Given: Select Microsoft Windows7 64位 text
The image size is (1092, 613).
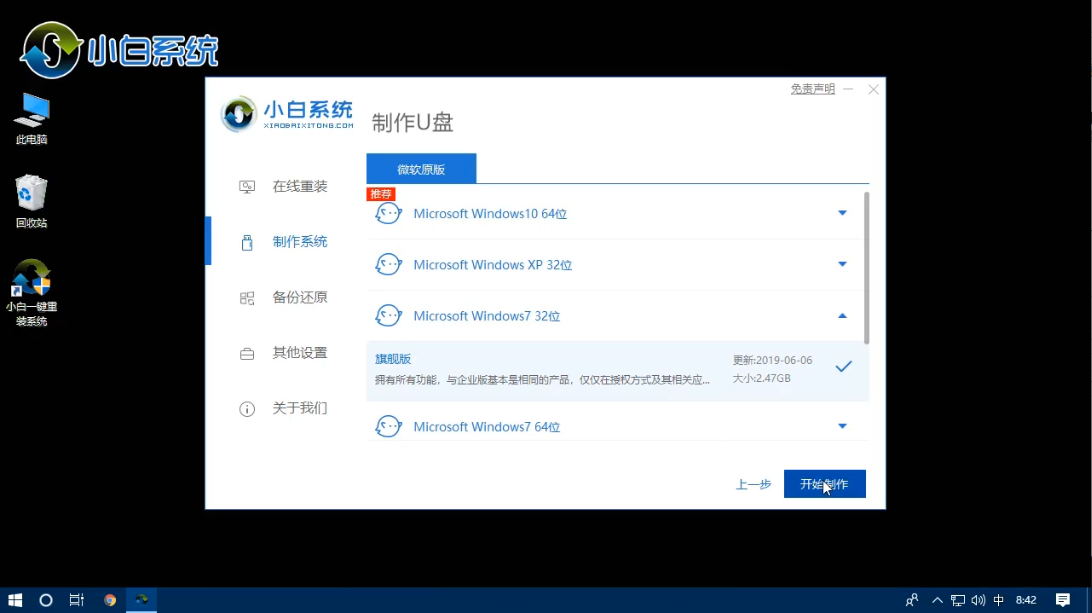Looking at the screenshot, I should [x=487, y=427].
